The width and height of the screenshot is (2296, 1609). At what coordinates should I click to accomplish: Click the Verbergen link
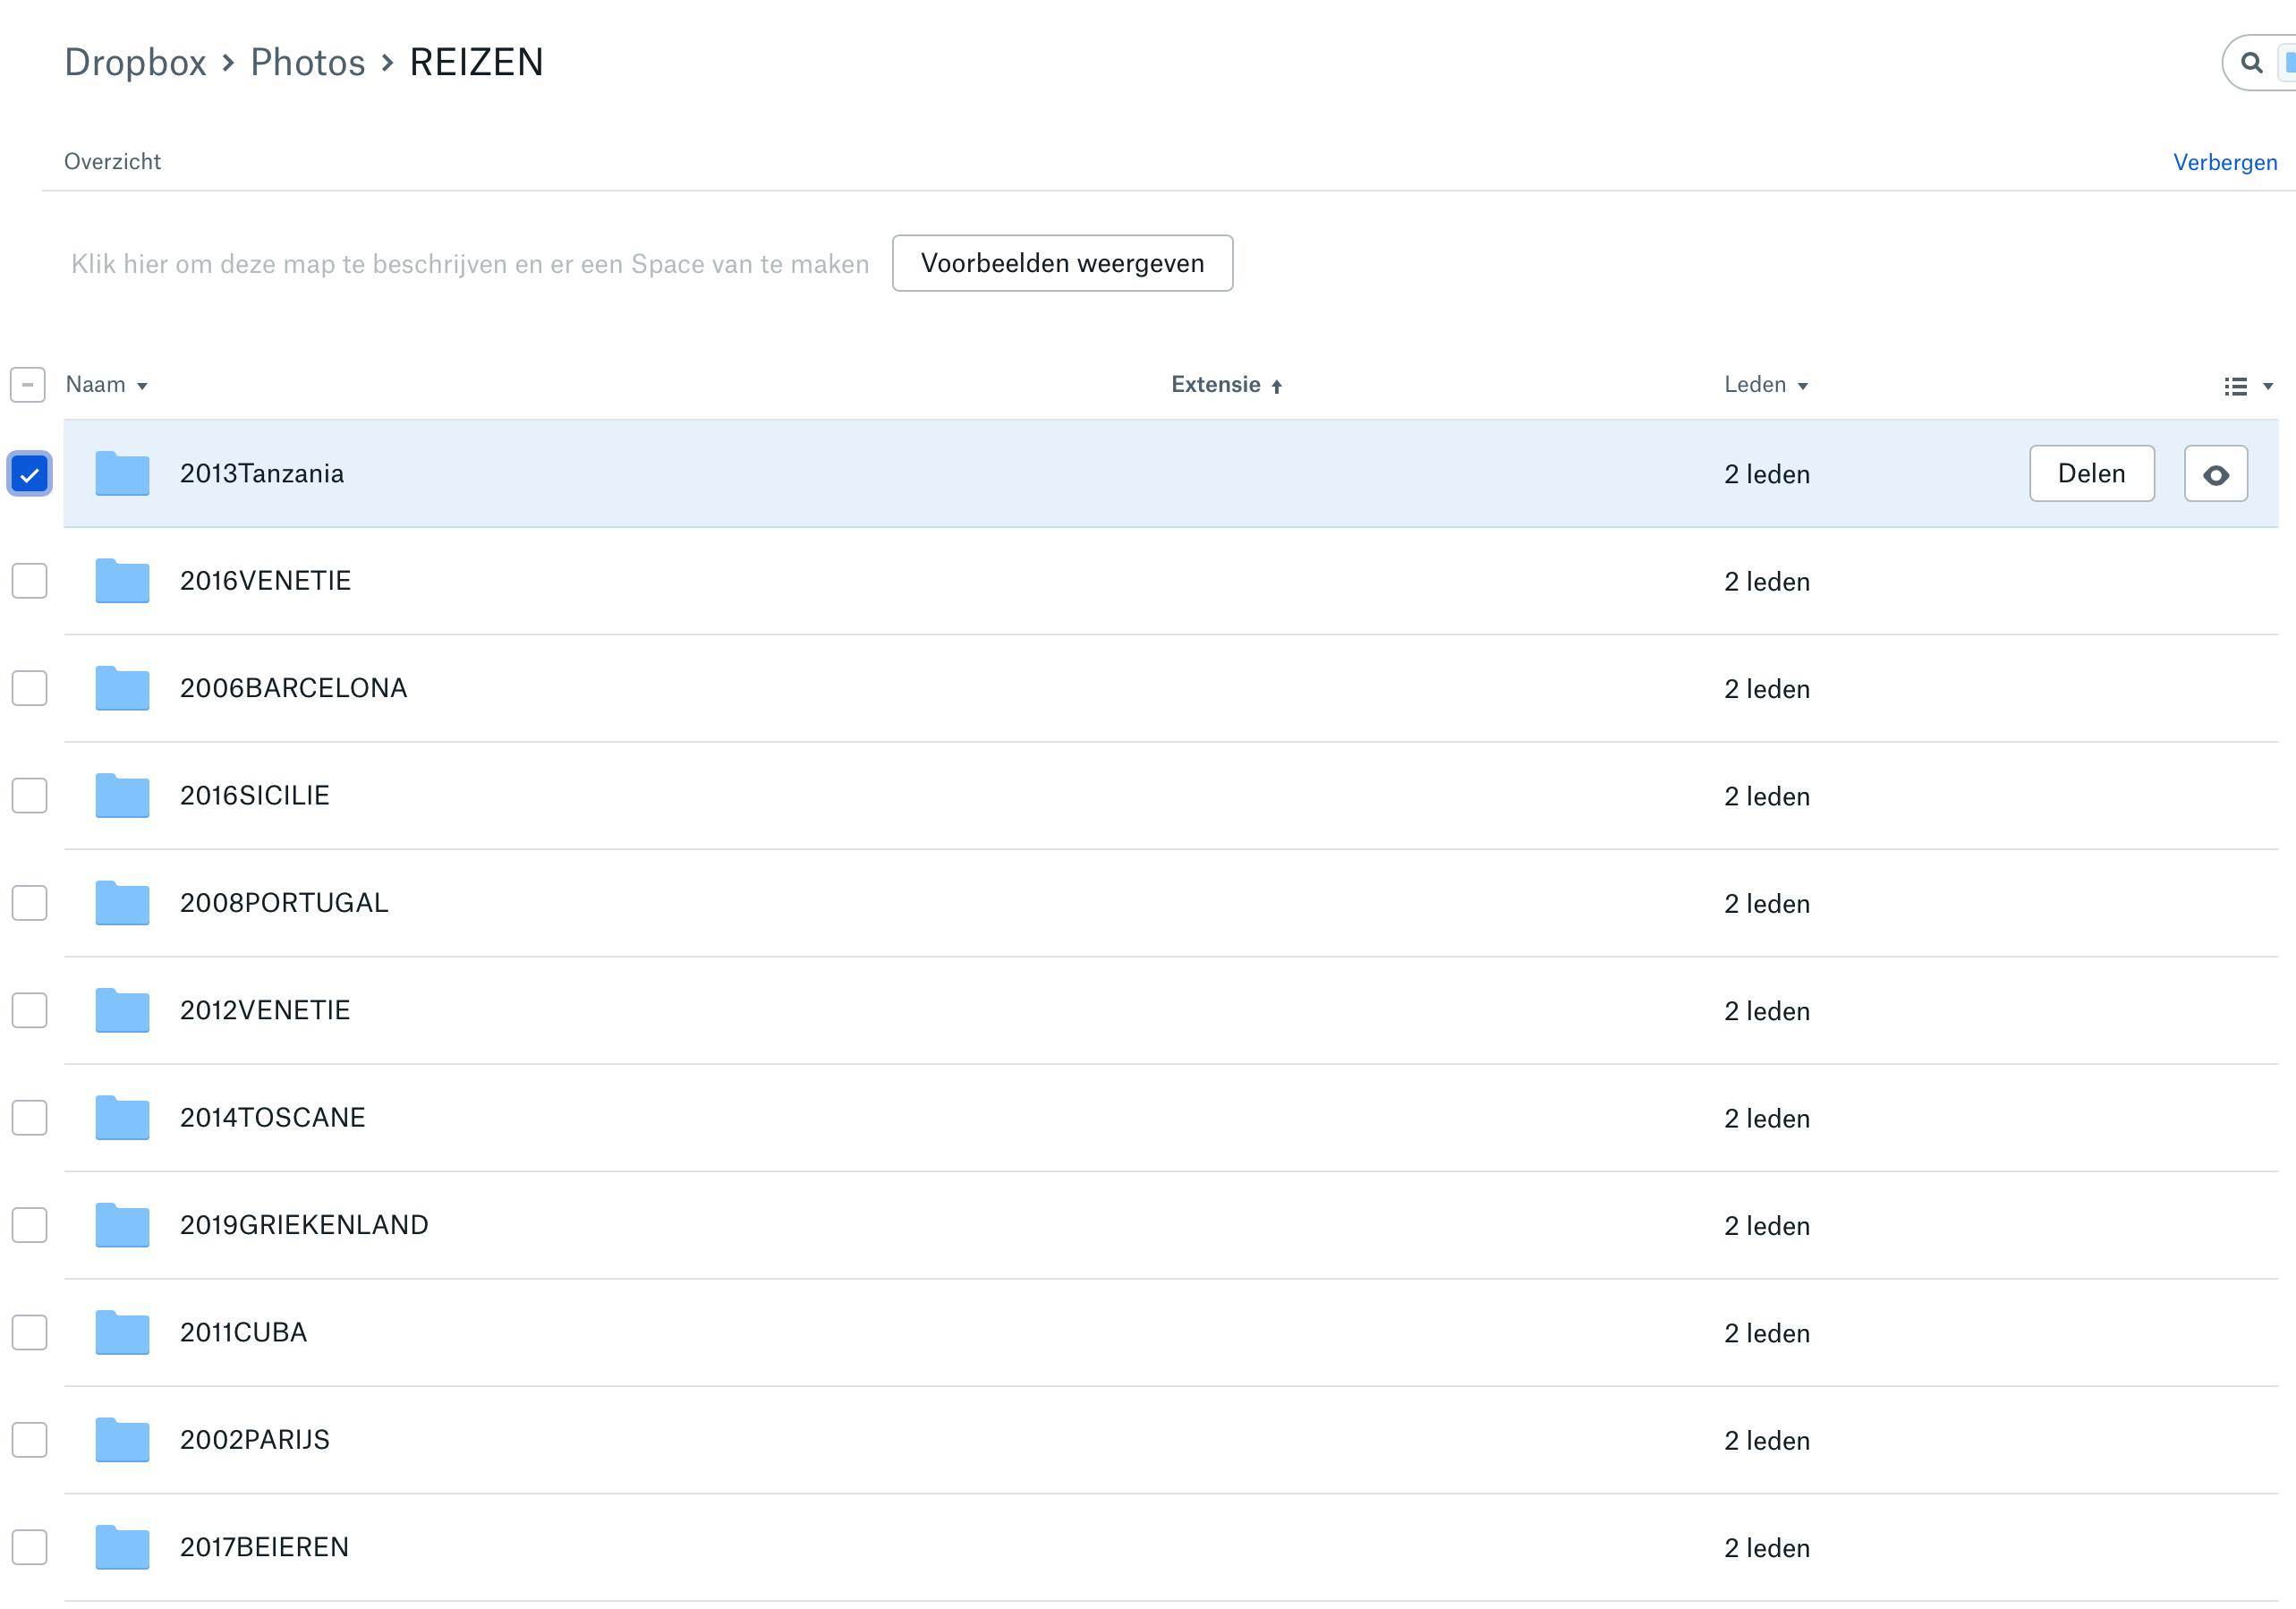[2224, 162]
